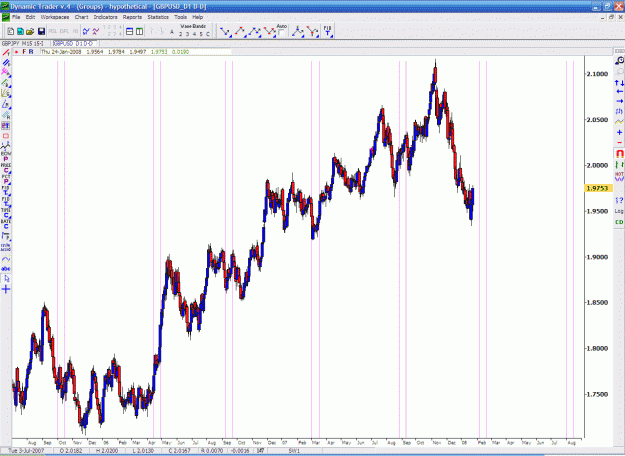Open the File menu
This screenshot has height=456, width=625.
tap(16, 17)
